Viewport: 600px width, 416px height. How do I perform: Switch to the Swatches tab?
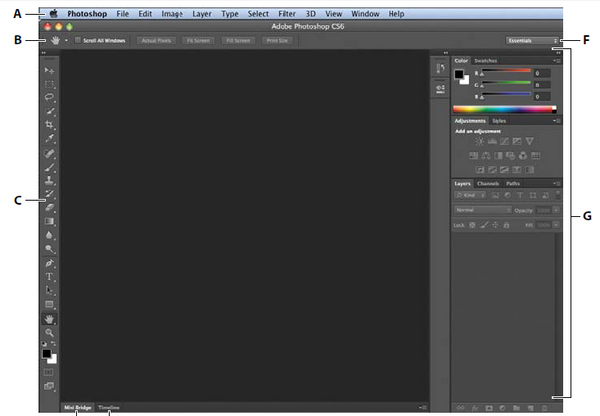486,60
